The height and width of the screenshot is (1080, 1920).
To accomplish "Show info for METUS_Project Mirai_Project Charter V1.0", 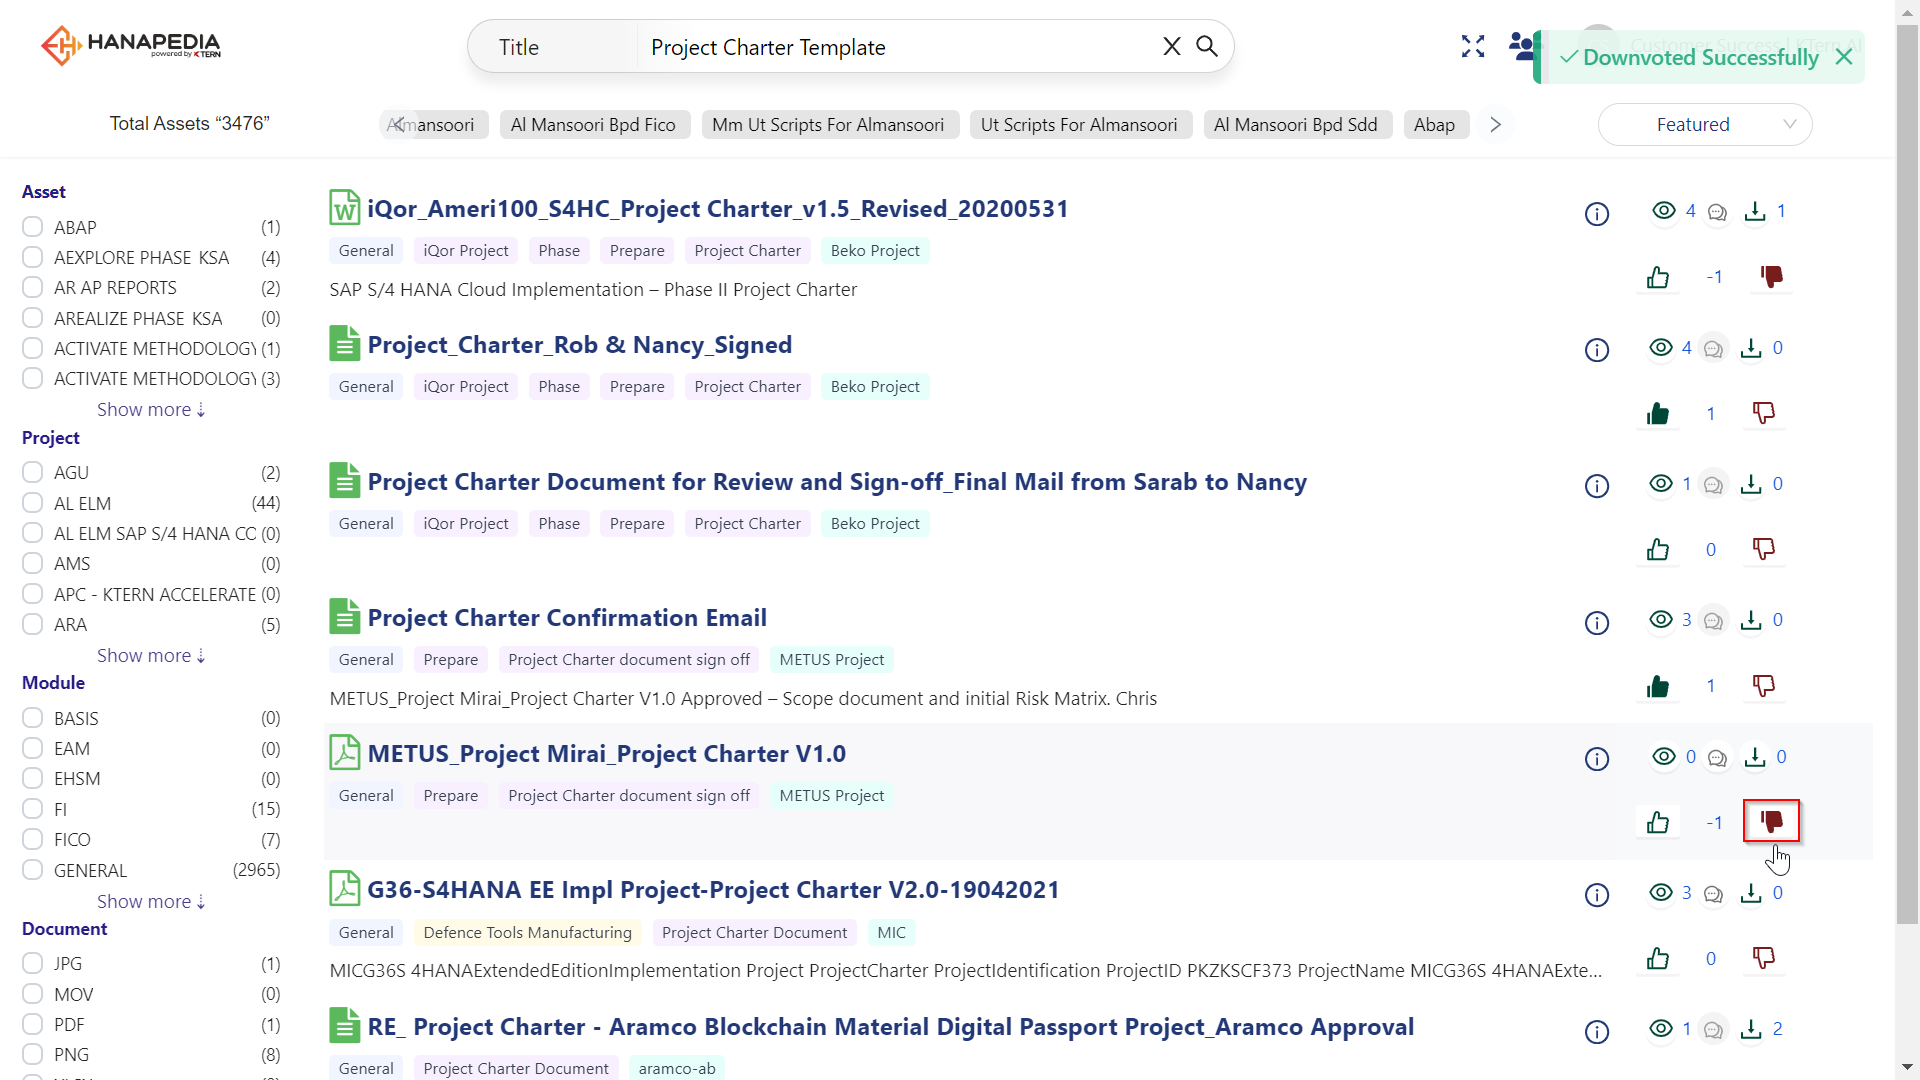I will [1597, 759].
